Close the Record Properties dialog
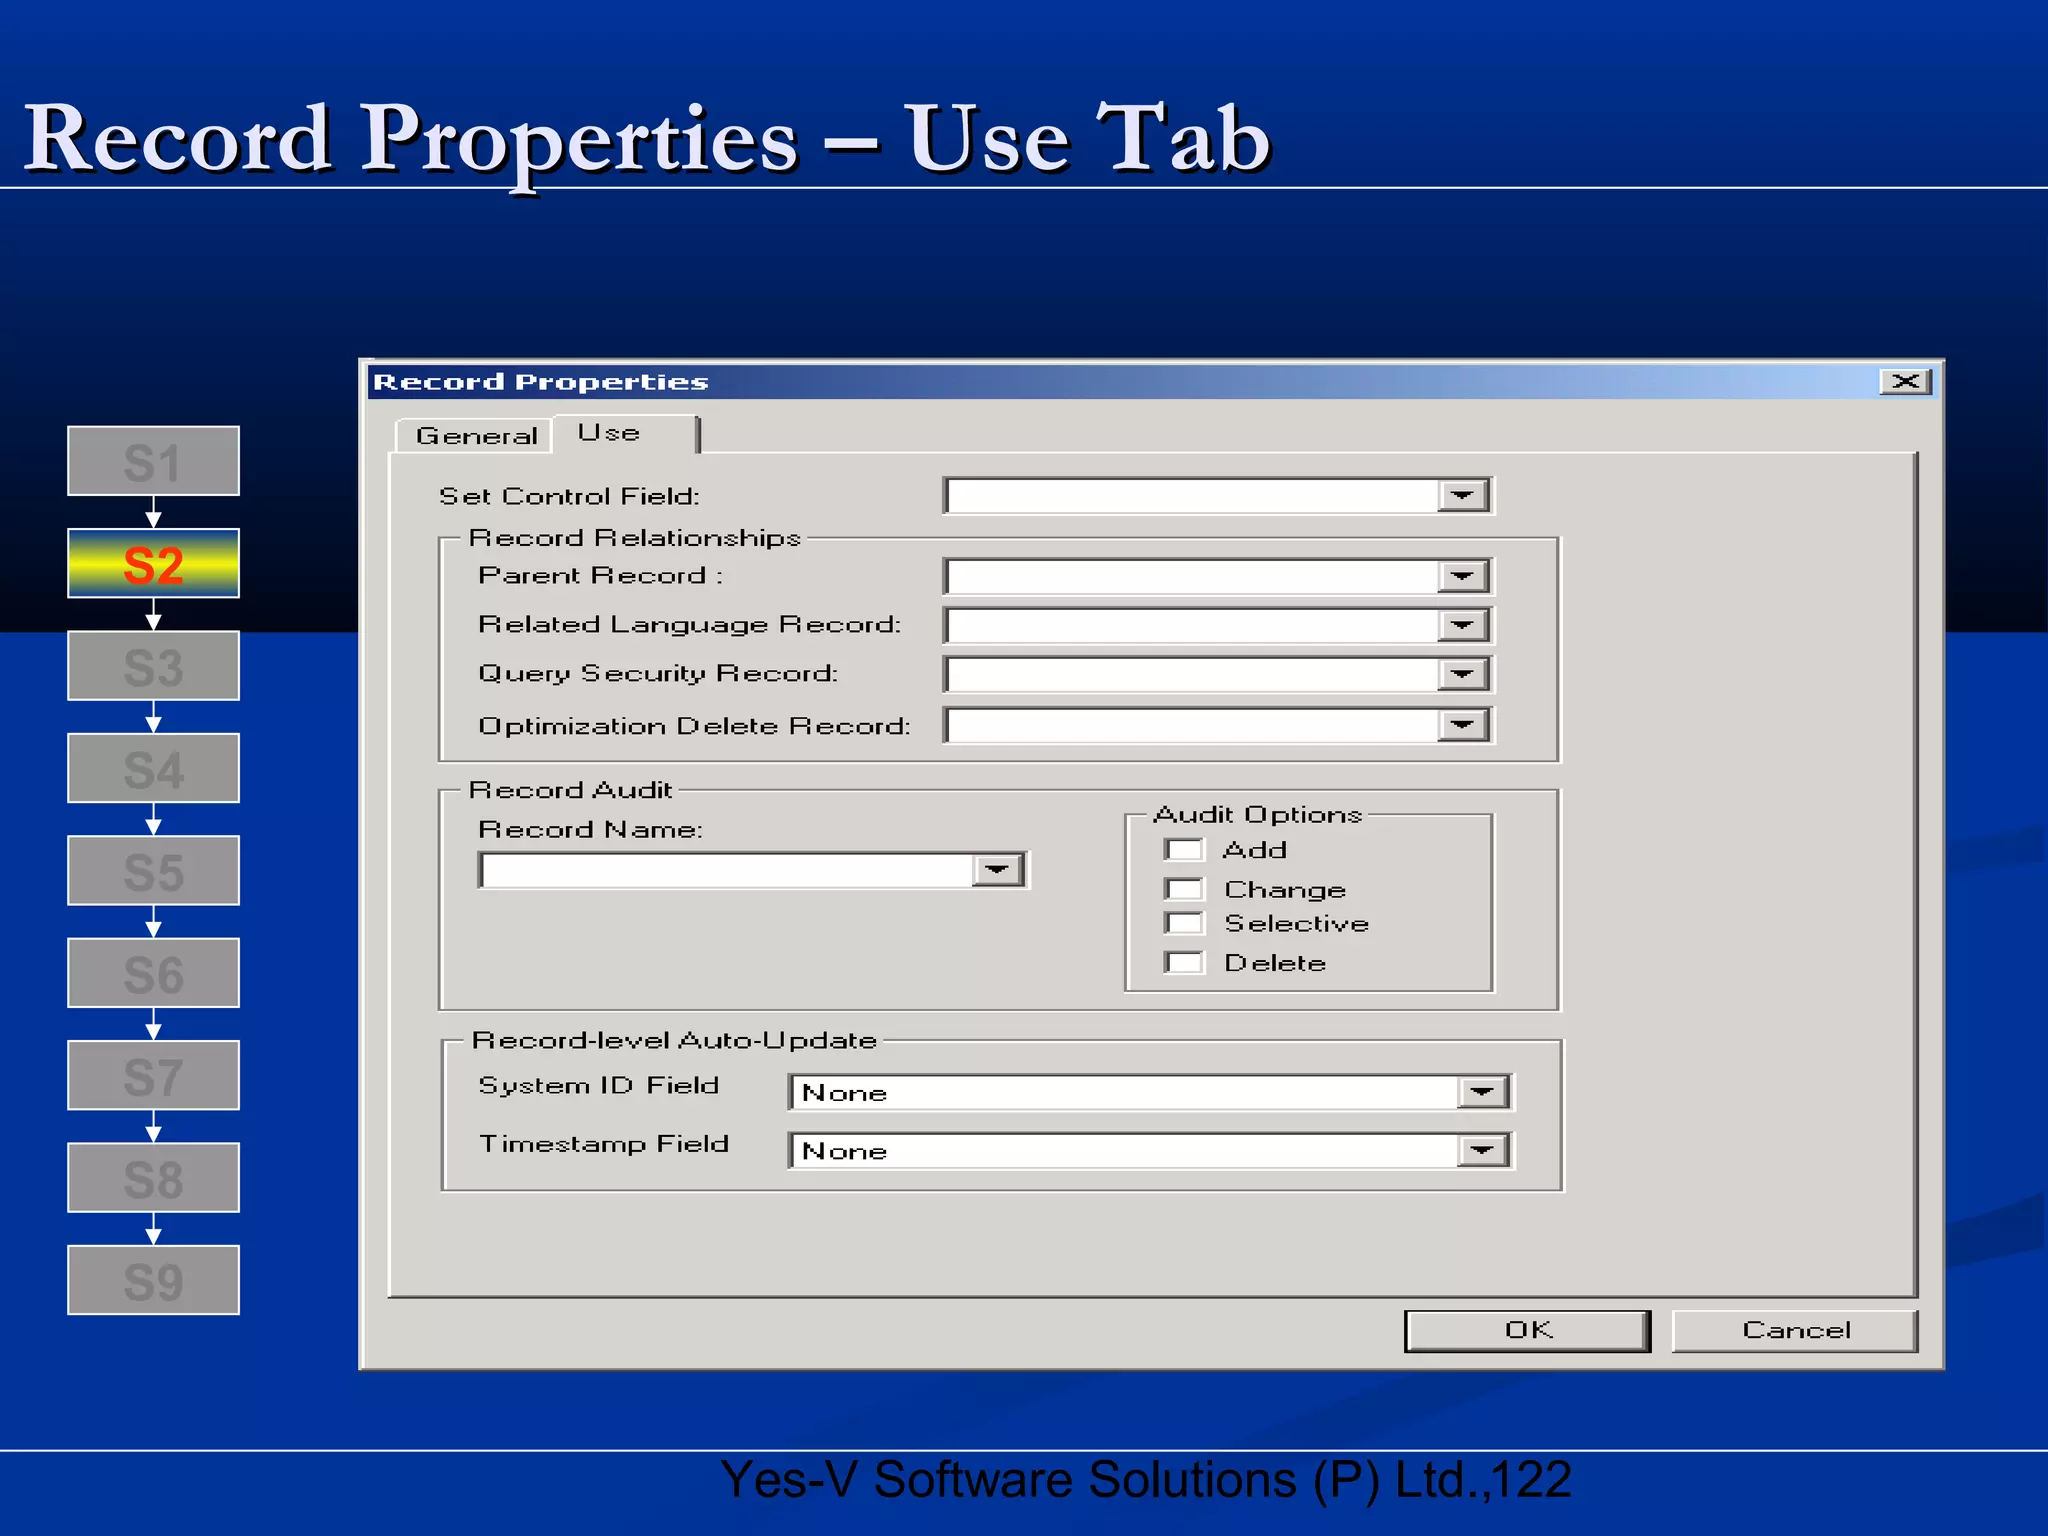Image resolution: width=2048 pixels, height=1536 pixels. click(x=1906, y=382)
